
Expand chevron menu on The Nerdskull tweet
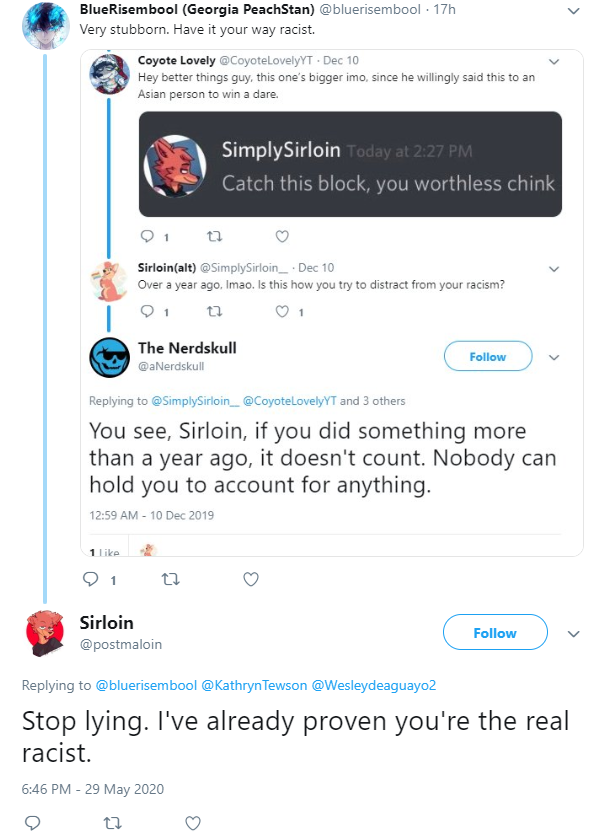click(x=554, y=357)
